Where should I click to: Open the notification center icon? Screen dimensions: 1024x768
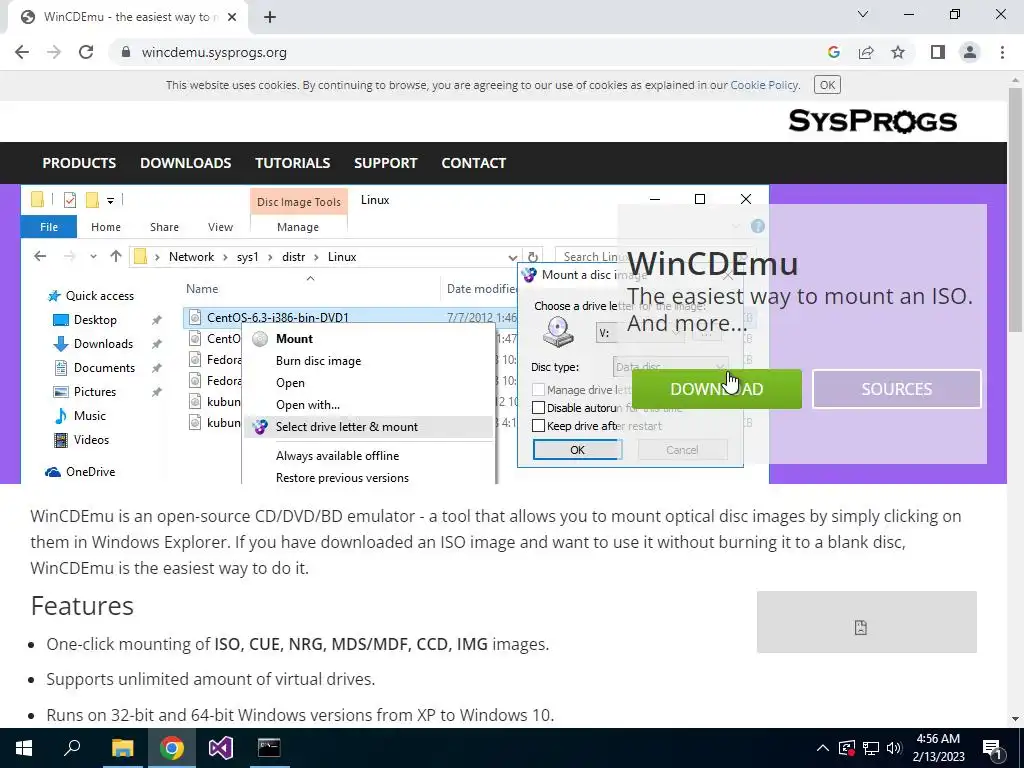[x=992, y=748]
